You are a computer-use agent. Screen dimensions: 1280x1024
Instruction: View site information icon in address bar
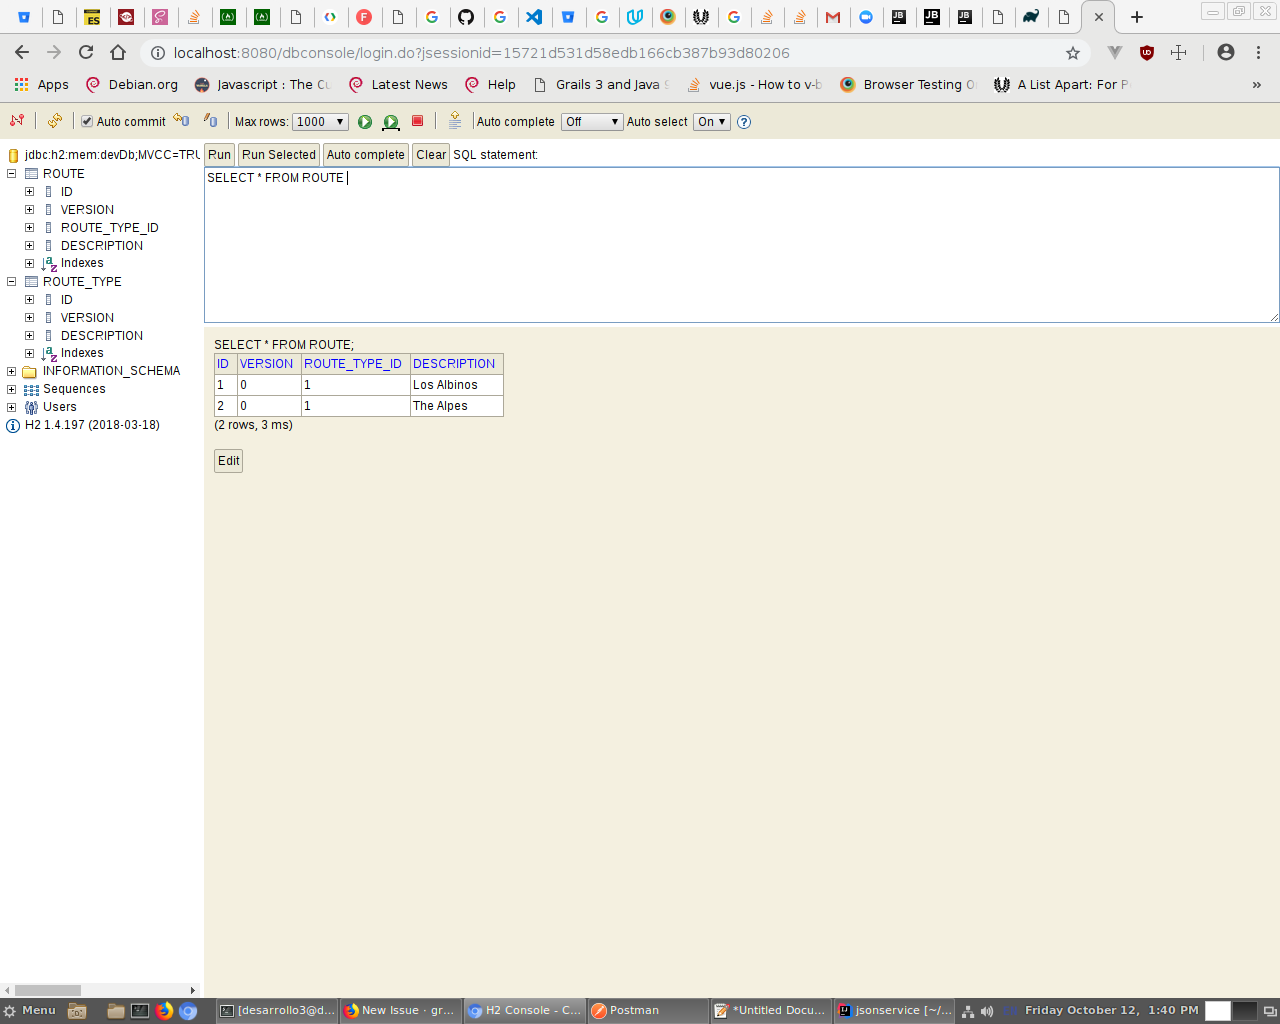coord(157,53)
